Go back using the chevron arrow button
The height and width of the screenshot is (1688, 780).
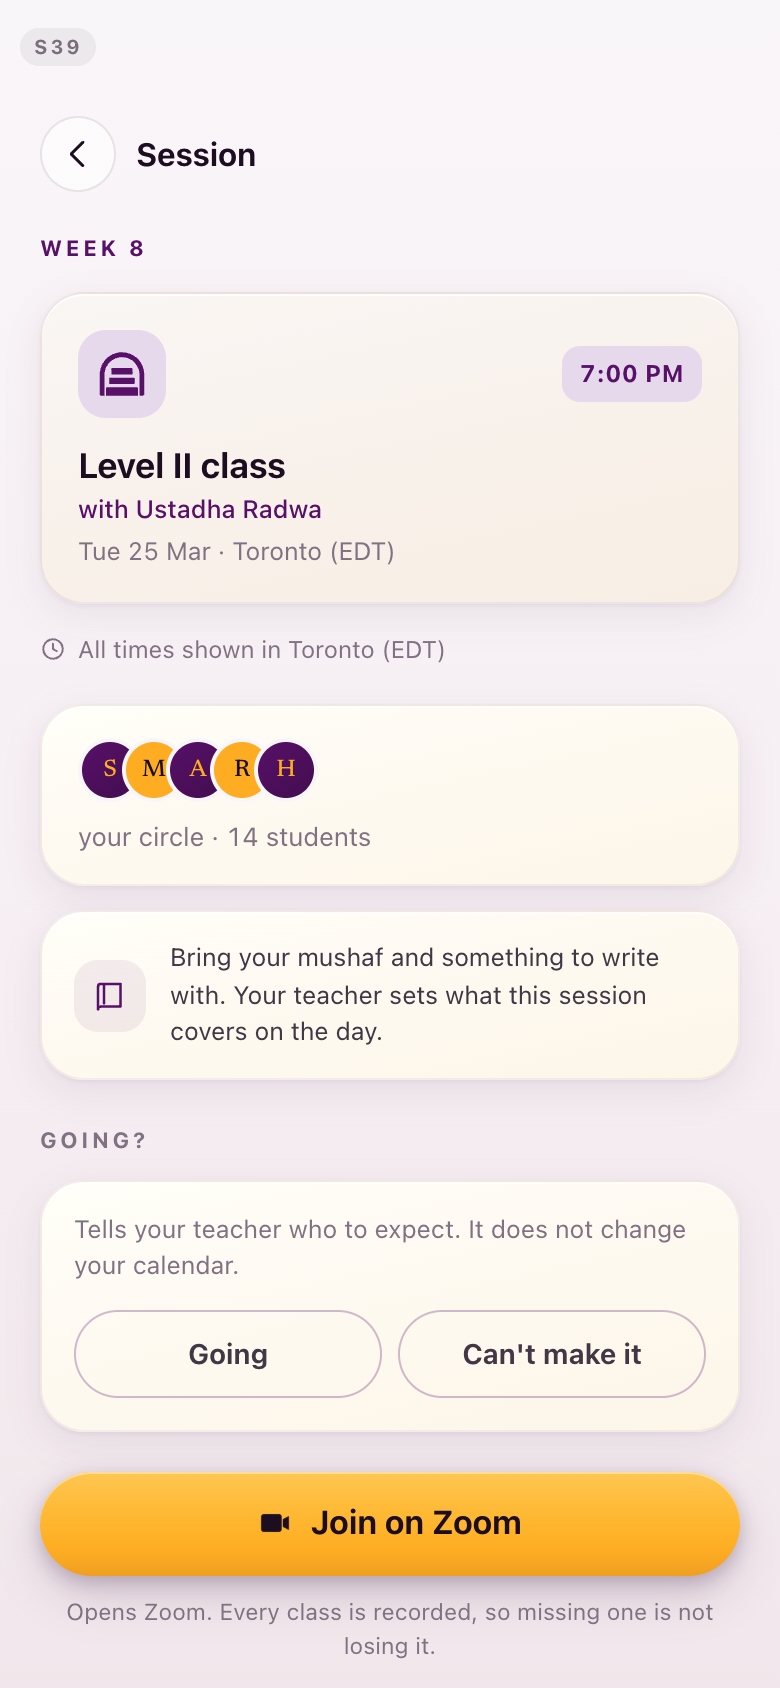point(78,154)
